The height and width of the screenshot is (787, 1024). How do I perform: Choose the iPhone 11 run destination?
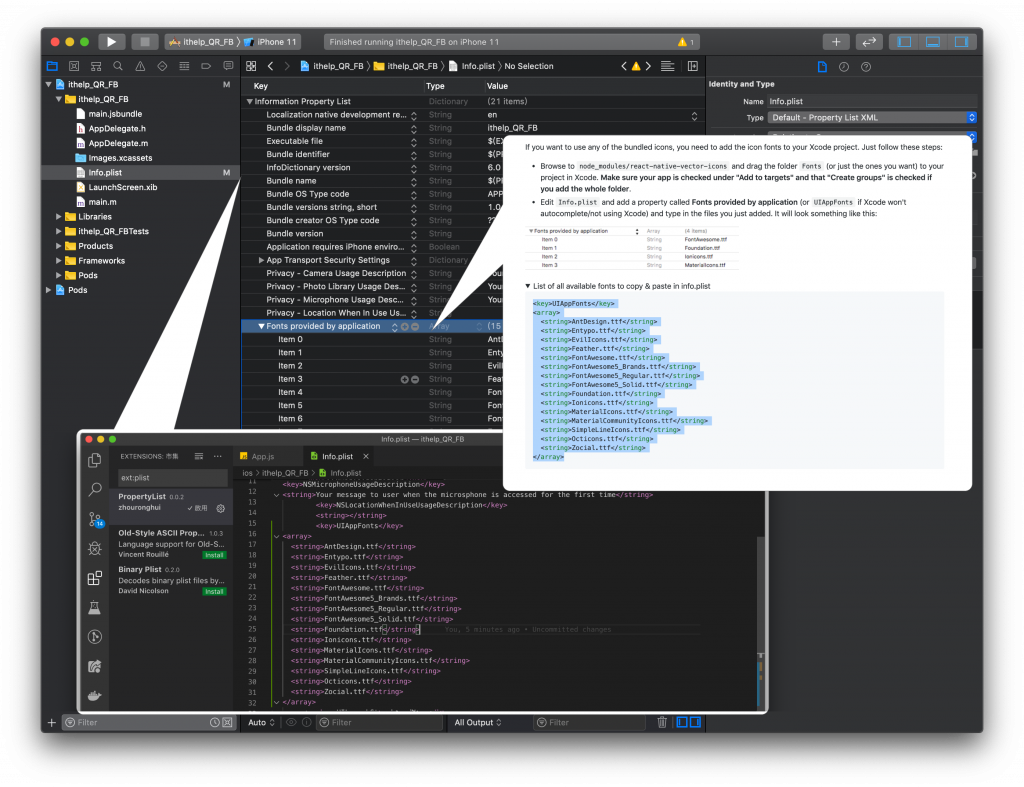pos(270,42)
